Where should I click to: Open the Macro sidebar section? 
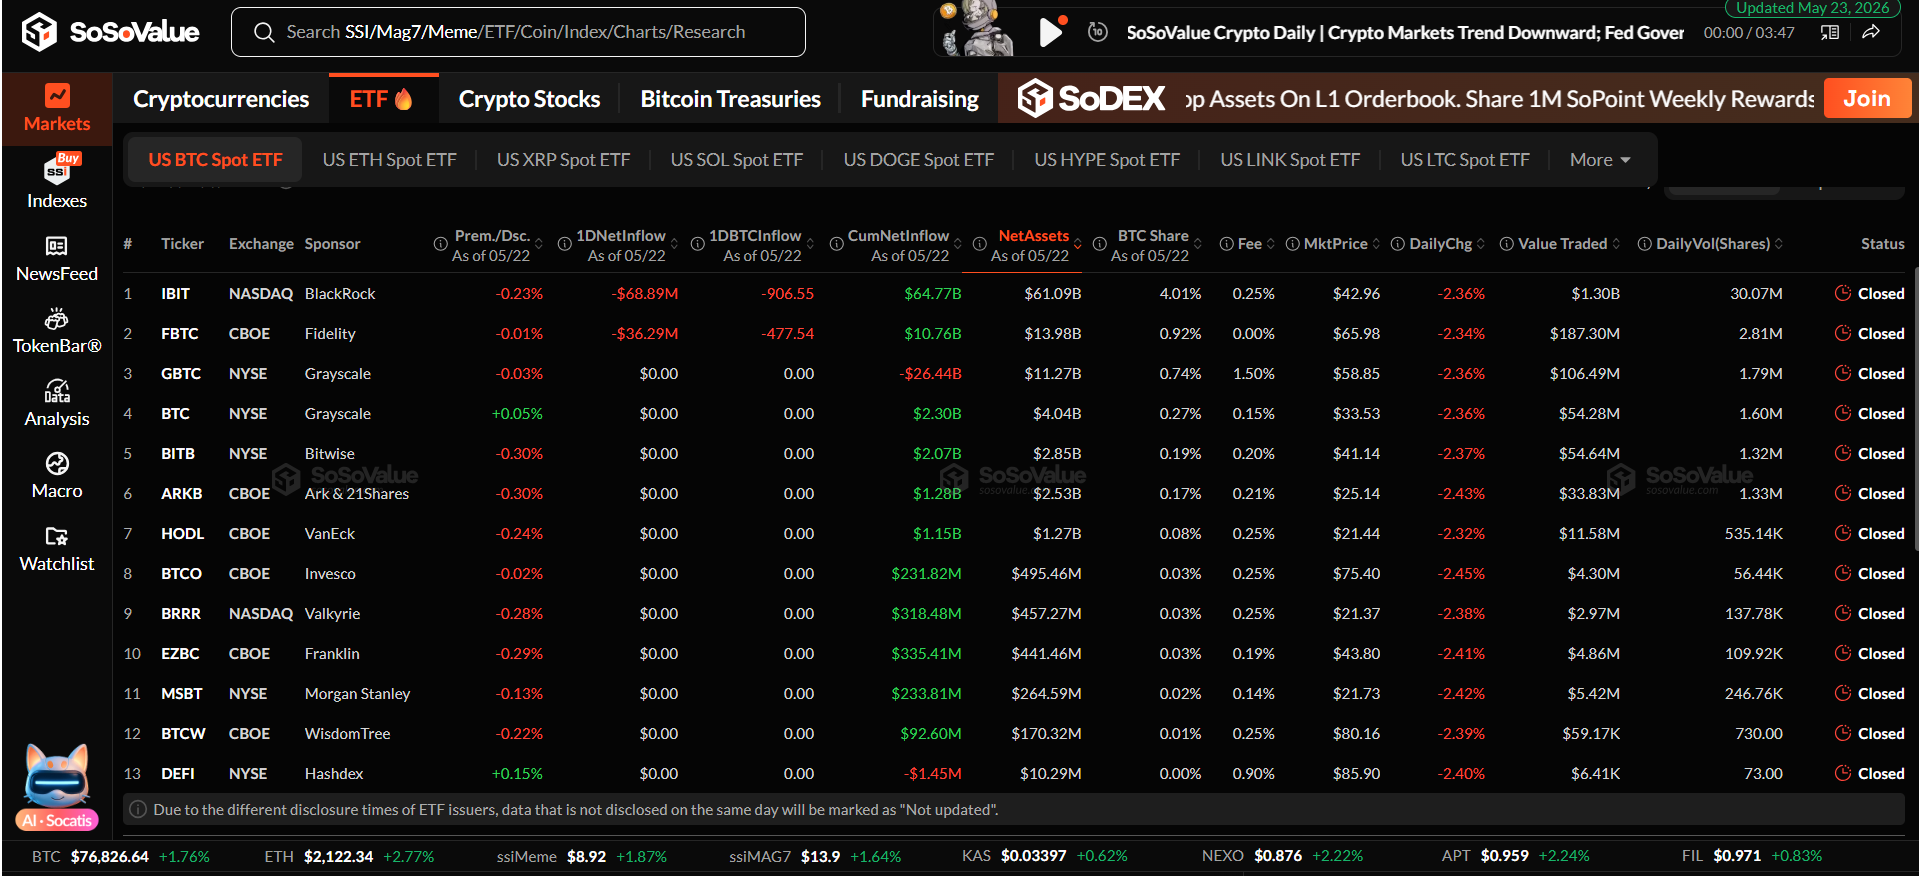pyautogui.click(x=57, y=476)
